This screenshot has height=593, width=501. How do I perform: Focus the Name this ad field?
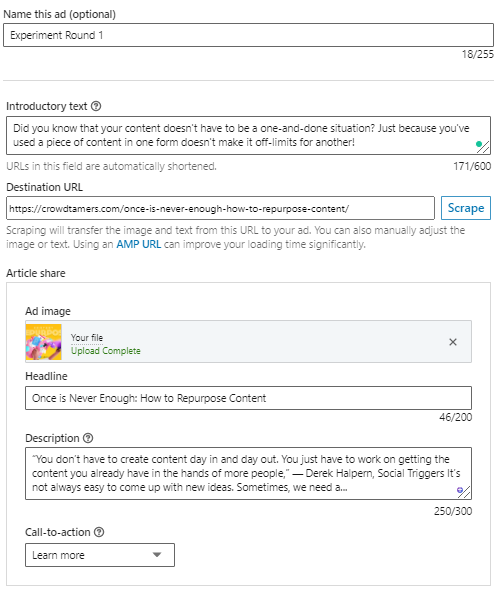click(248, 35)
